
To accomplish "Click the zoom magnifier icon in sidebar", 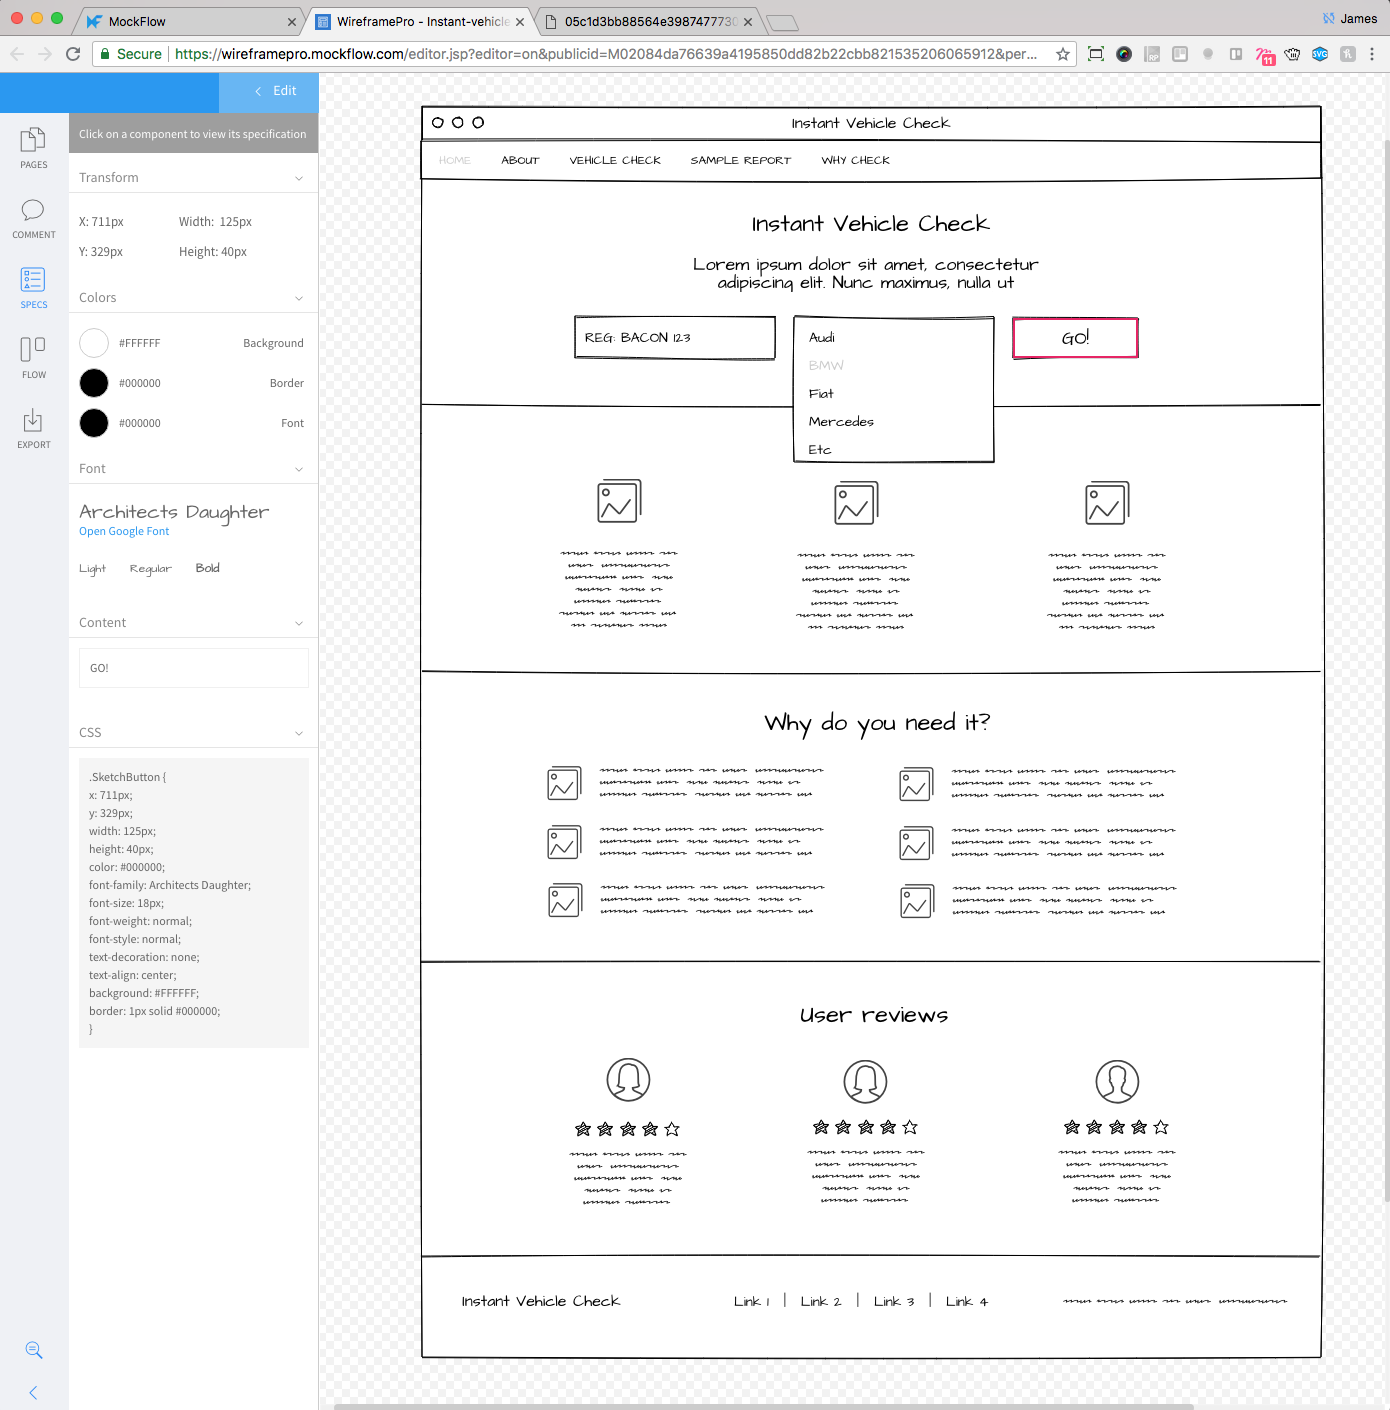I will tap(34, 1350).
